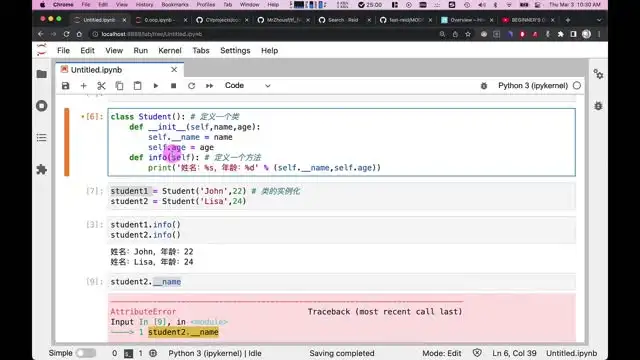Open the property inspector gears icon
640x360 pixels.
pos(598,74)
